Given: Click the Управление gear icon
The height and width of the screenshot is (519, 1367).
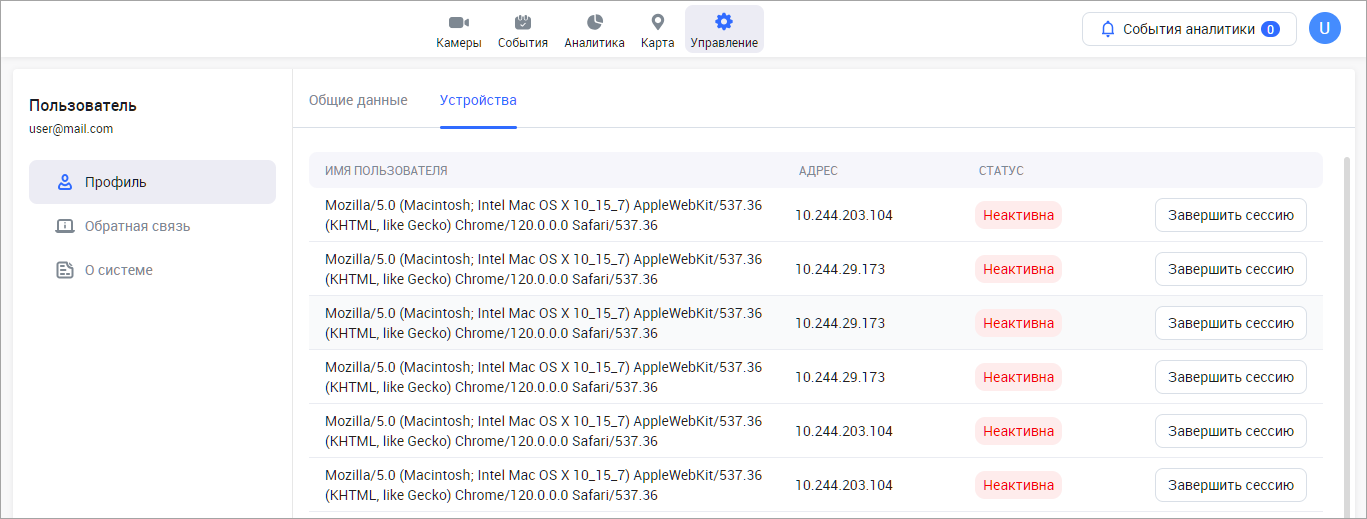Looking at the screenshot, I should point(724,22).
